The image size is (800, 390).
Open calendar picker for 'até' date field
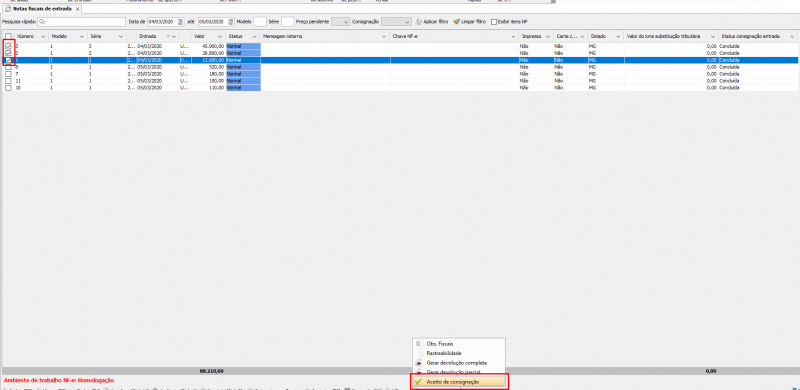[x=231, y=21]
